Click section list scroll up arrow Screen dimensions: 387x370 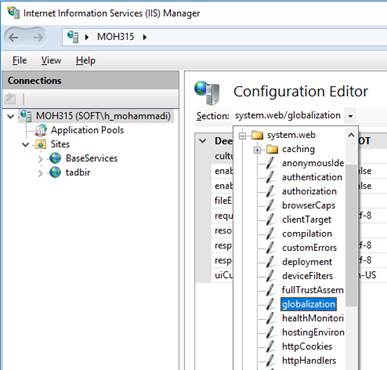point(351,135)
